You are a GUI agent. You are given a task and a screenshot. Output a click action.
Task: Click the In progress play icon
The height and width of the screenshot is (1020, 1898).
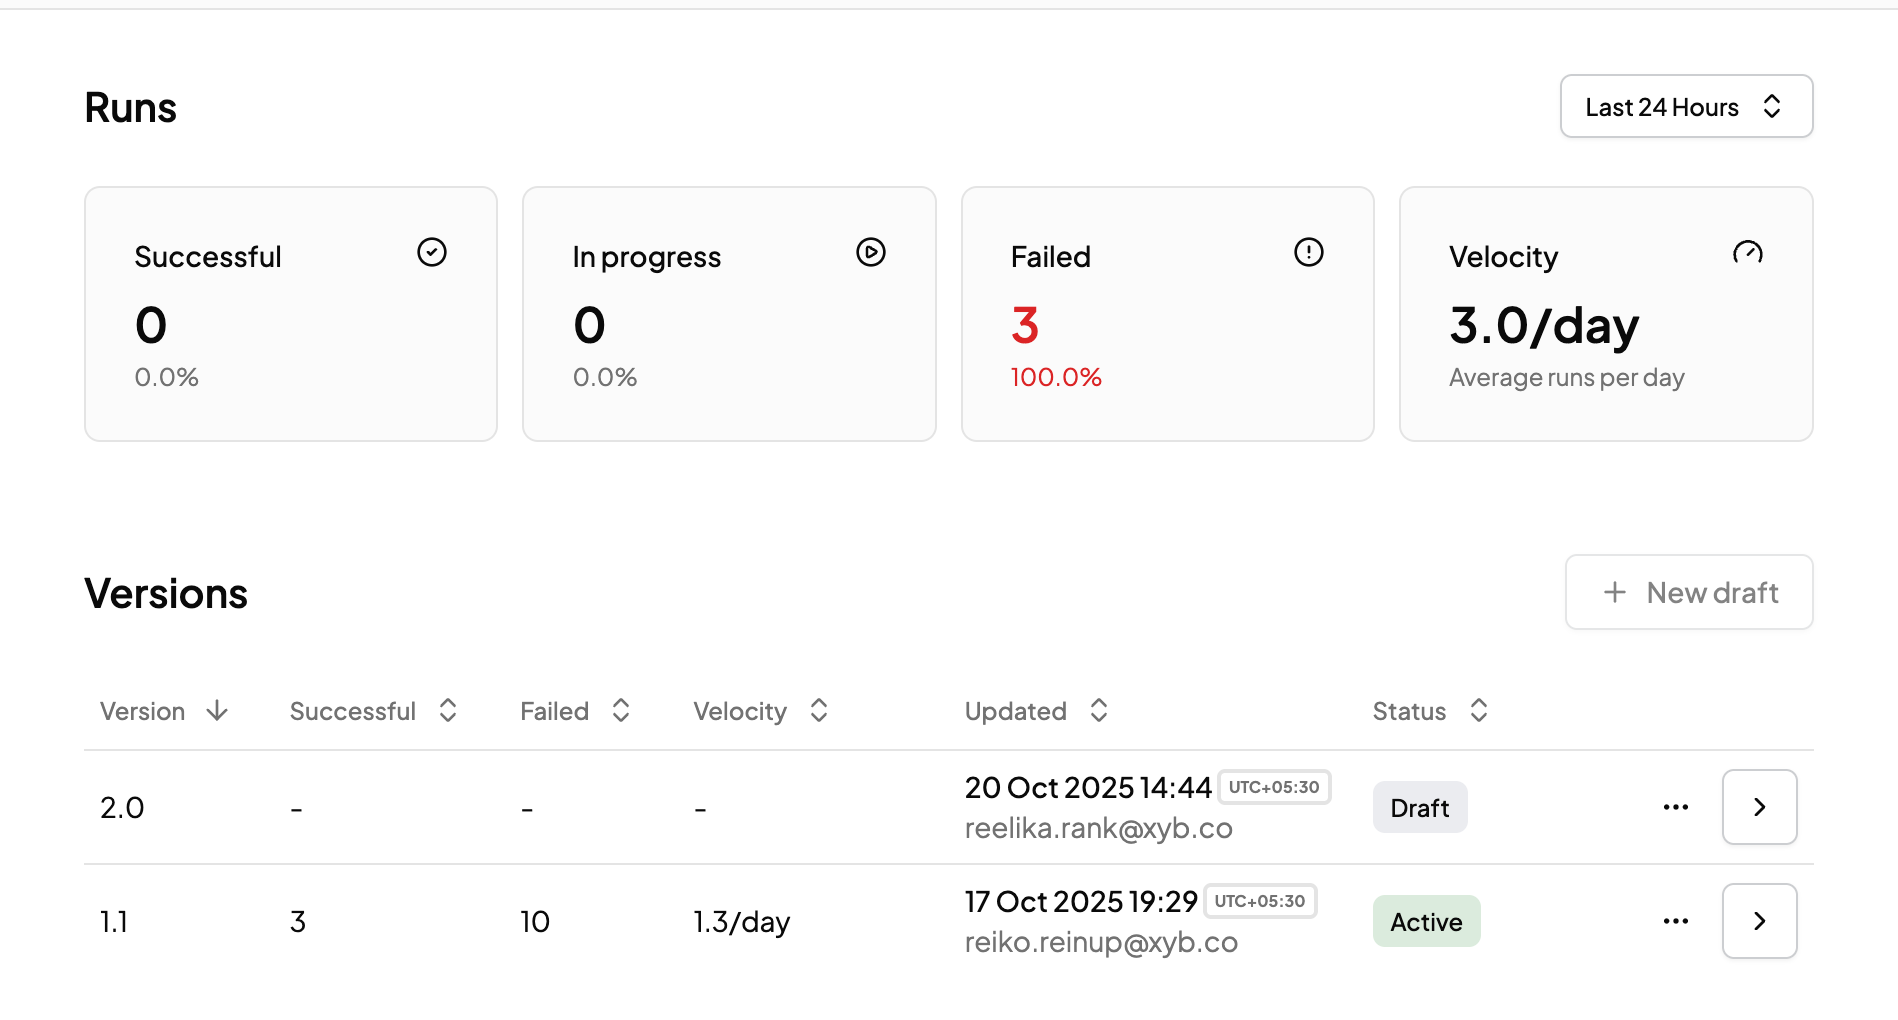pos(871,252)
